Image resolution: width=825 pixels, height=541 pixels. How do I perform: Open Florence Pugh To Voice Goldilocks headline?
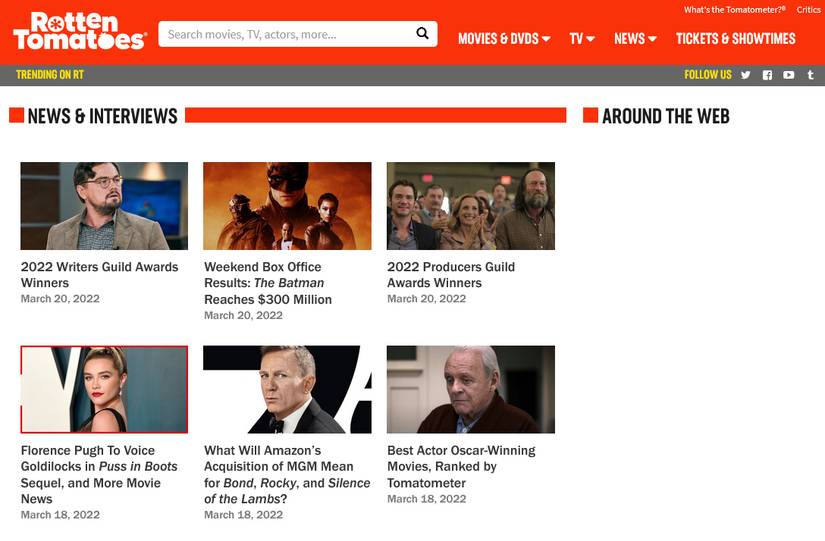point(99,475)
